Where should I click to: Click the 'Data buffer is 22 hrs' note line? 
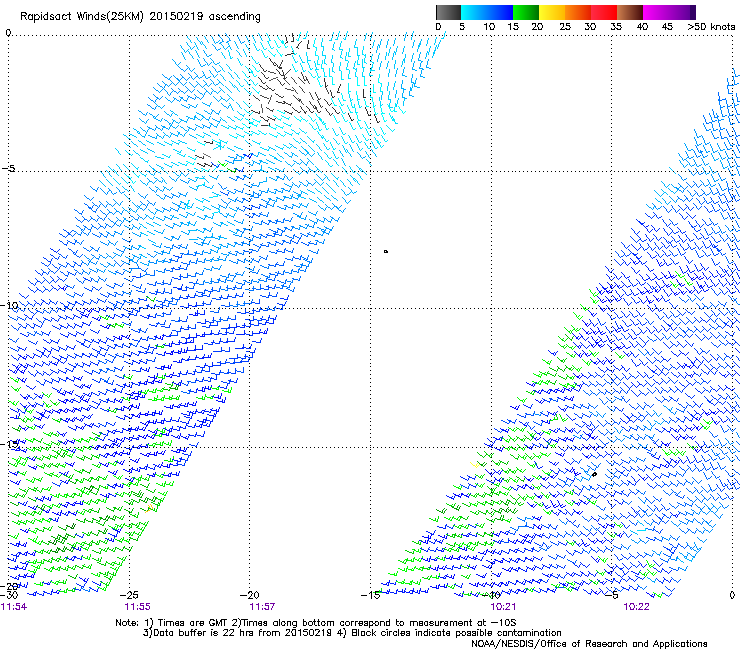pos(352,633)
